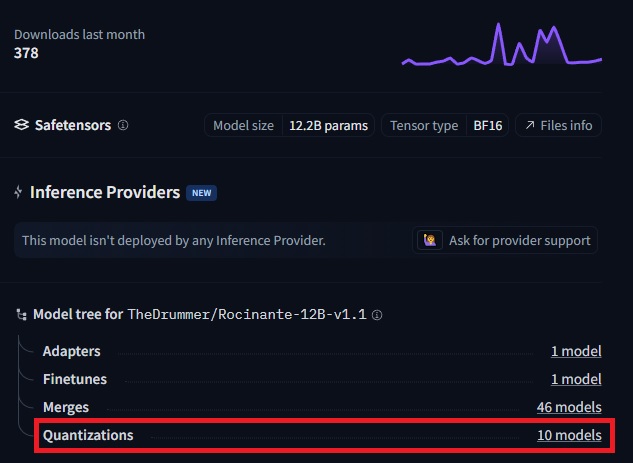Image resolution: width=633 pixels, height=463 pixels.
Task: Open Files info link
Action: (558, 126)
